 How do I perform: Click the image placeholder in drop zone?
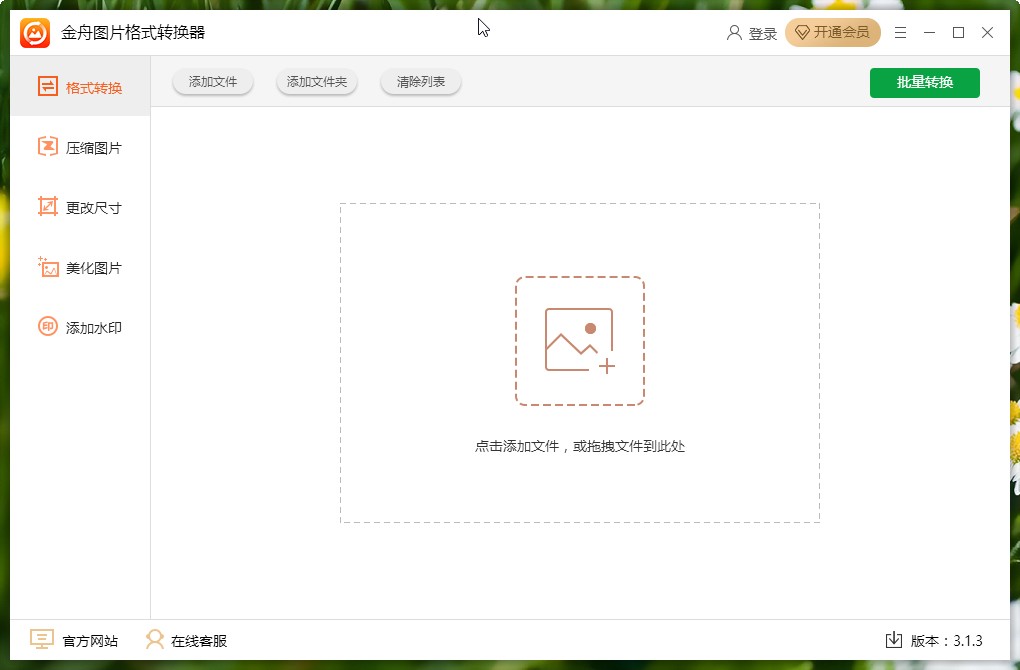(580, 340)
